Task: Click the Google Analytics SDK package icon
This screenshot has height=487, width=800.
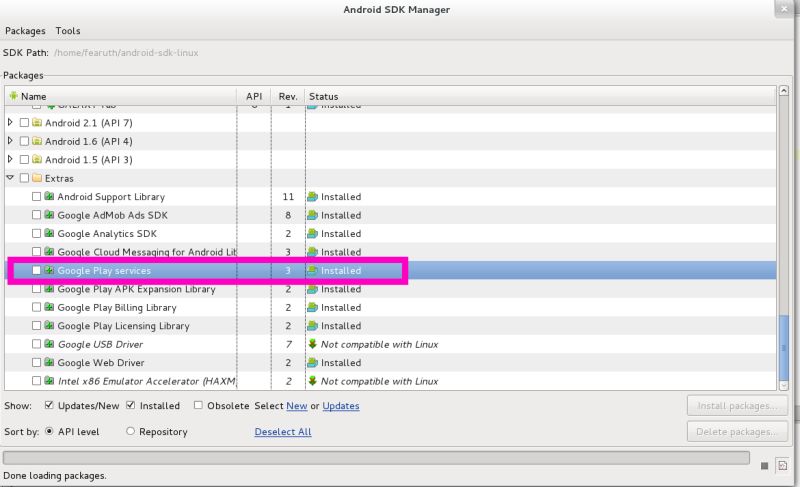Action: tap(49, 233)
